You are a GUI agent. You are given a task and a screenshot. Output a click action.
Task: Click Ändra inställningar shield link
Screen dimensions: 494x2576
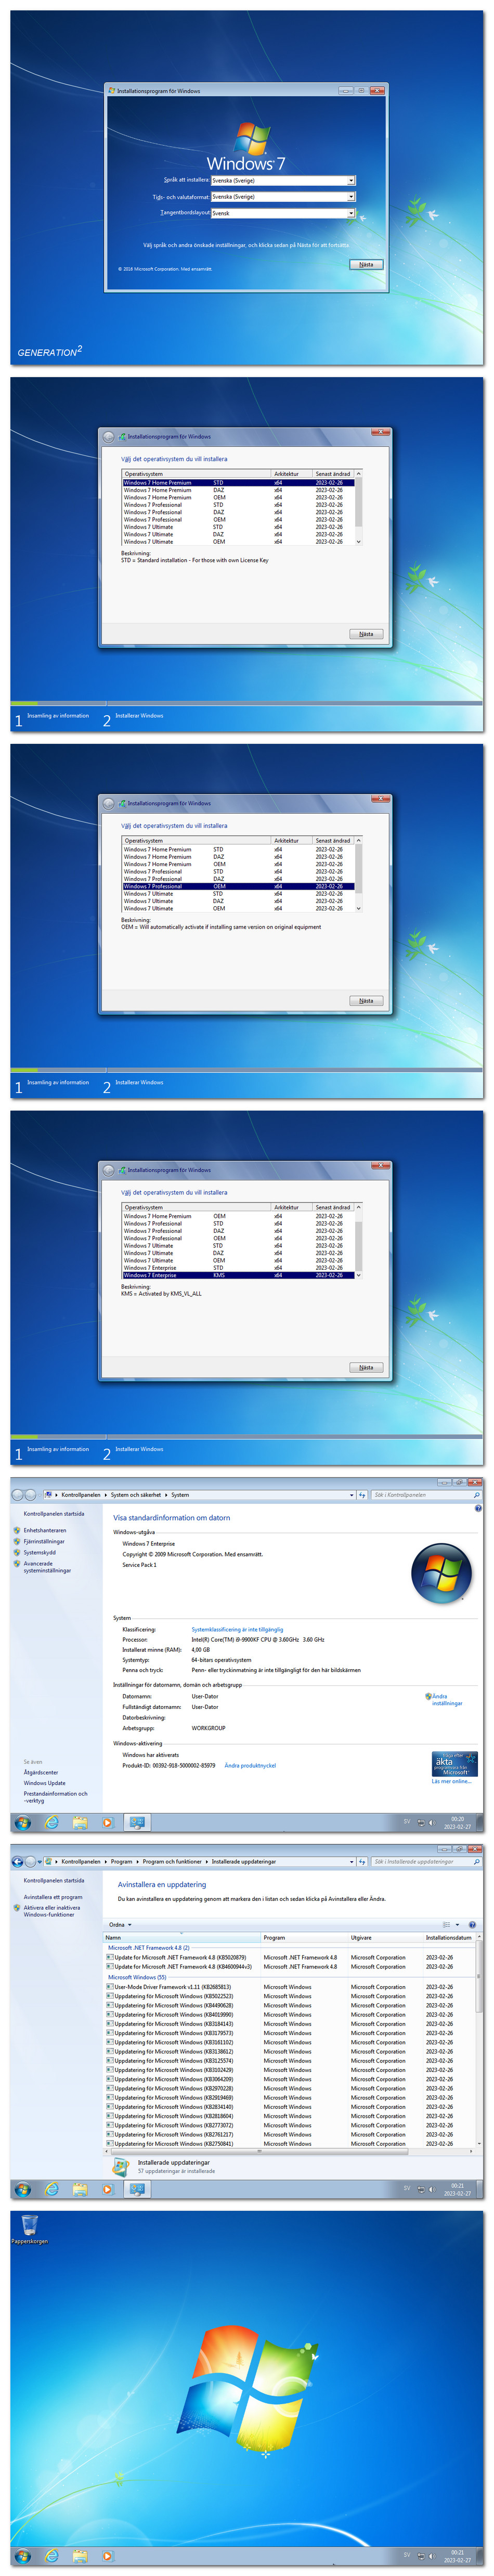pyautogui.click(x=446, y=1699)
